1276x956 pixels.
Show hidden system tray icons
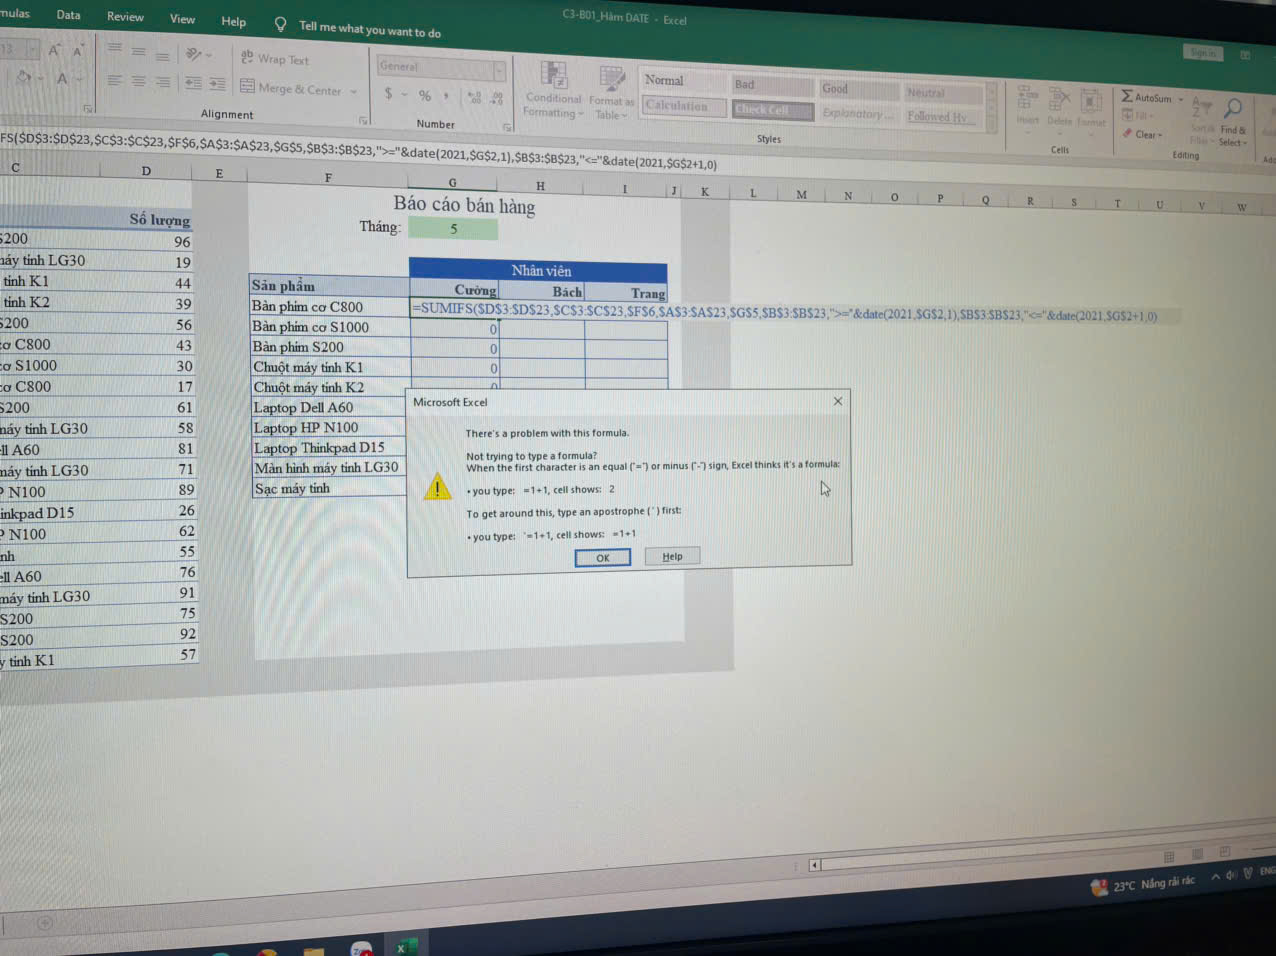click(1216, 876)
